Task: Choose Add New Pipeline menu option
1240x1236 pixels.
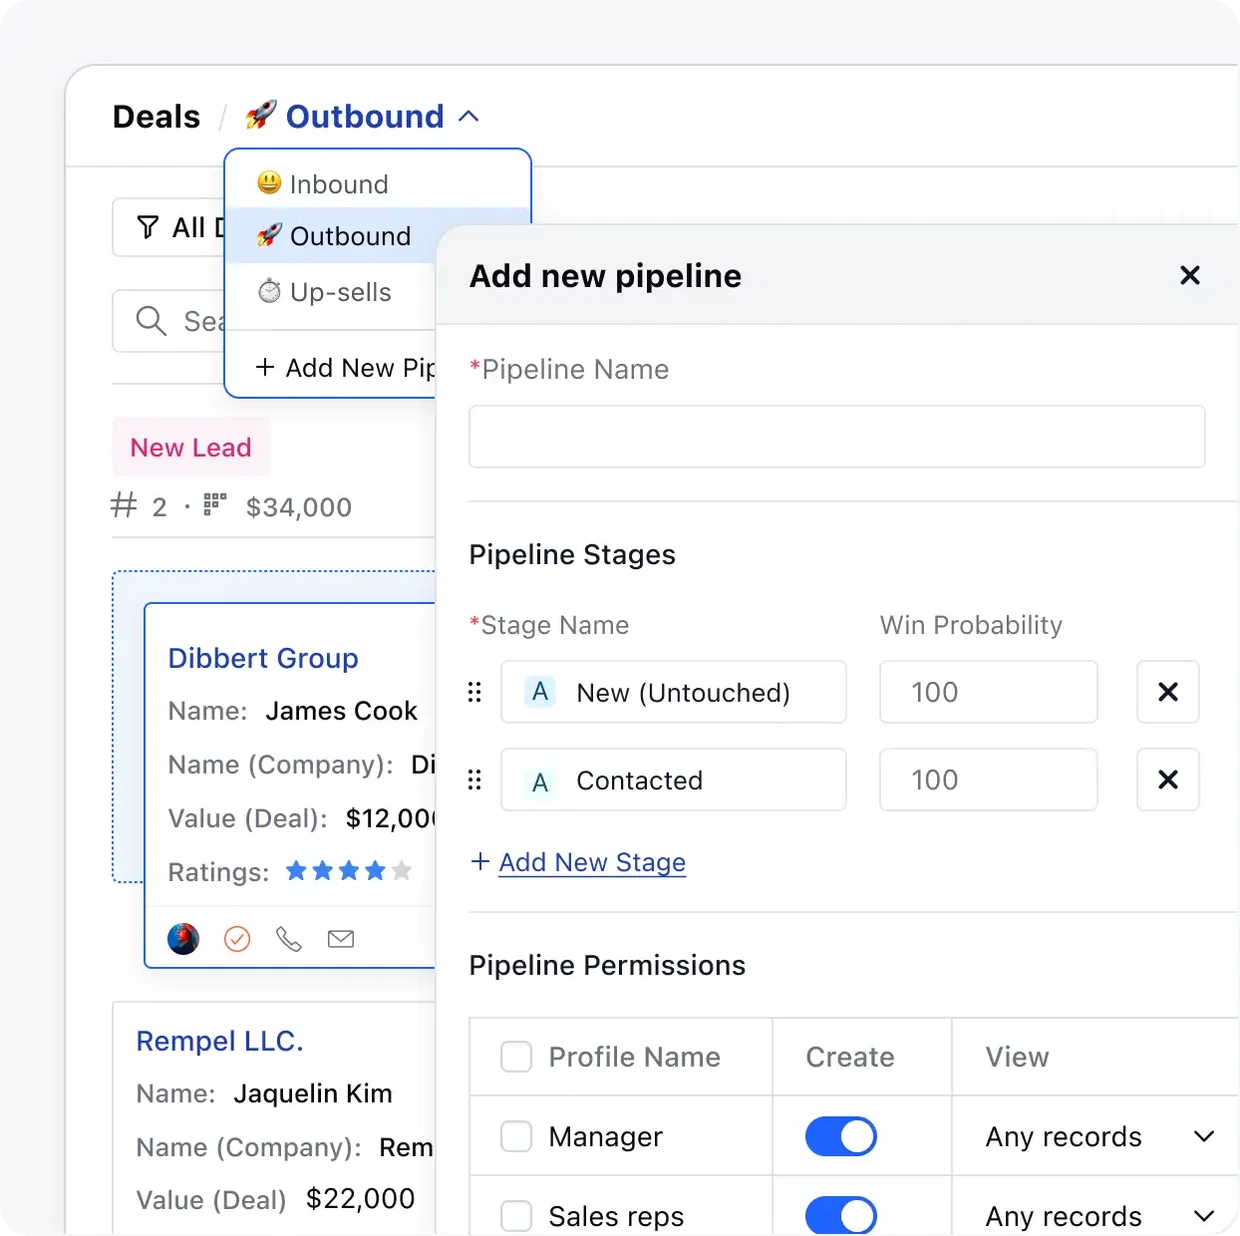Action: coord(345,368)
